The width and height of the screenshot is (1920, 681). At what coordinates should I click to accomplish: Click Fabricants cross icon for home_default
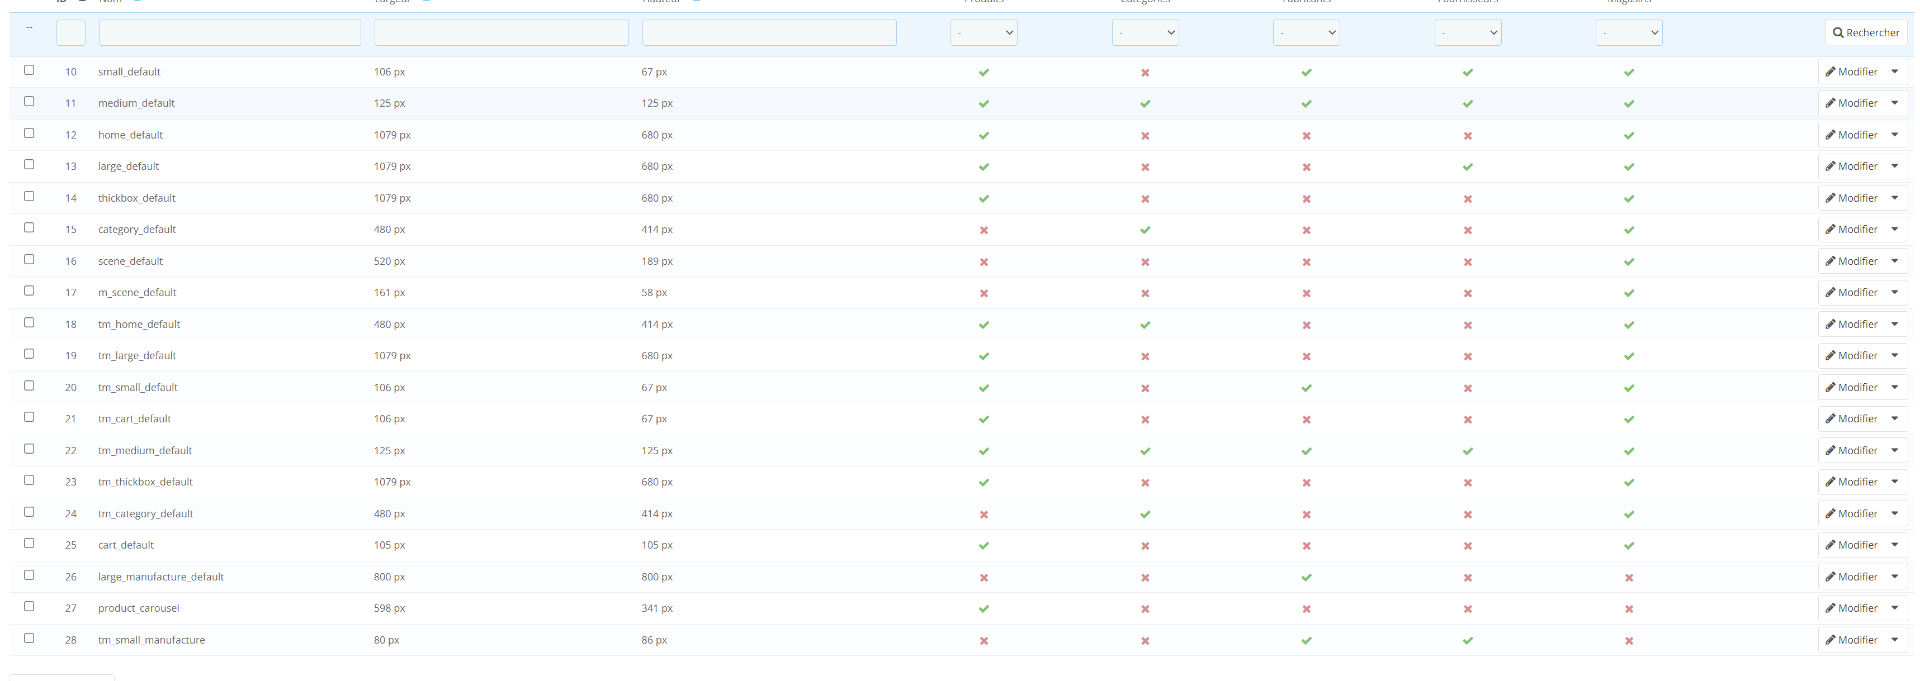(1306, 136)
